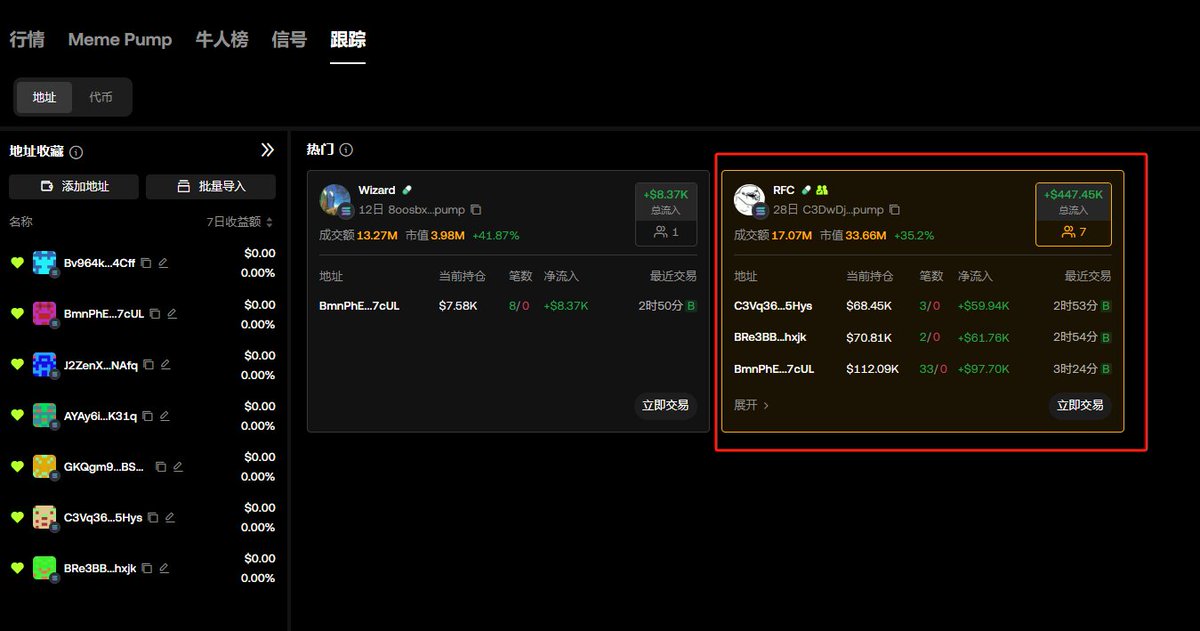Click +$59.94K net inflow in RFC card
Viewport: 1200px width, 631px height.
pos(984,306)
